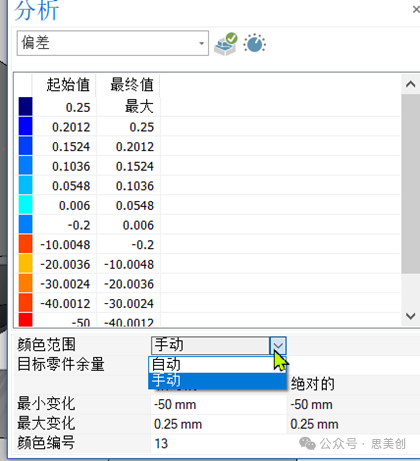
Task: Select 手动 from the color range list
Action: (x=217, y=380)
